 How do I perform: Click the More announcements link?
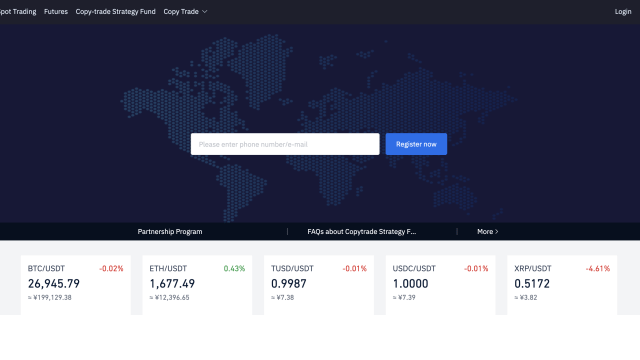(x=488, y=231)
